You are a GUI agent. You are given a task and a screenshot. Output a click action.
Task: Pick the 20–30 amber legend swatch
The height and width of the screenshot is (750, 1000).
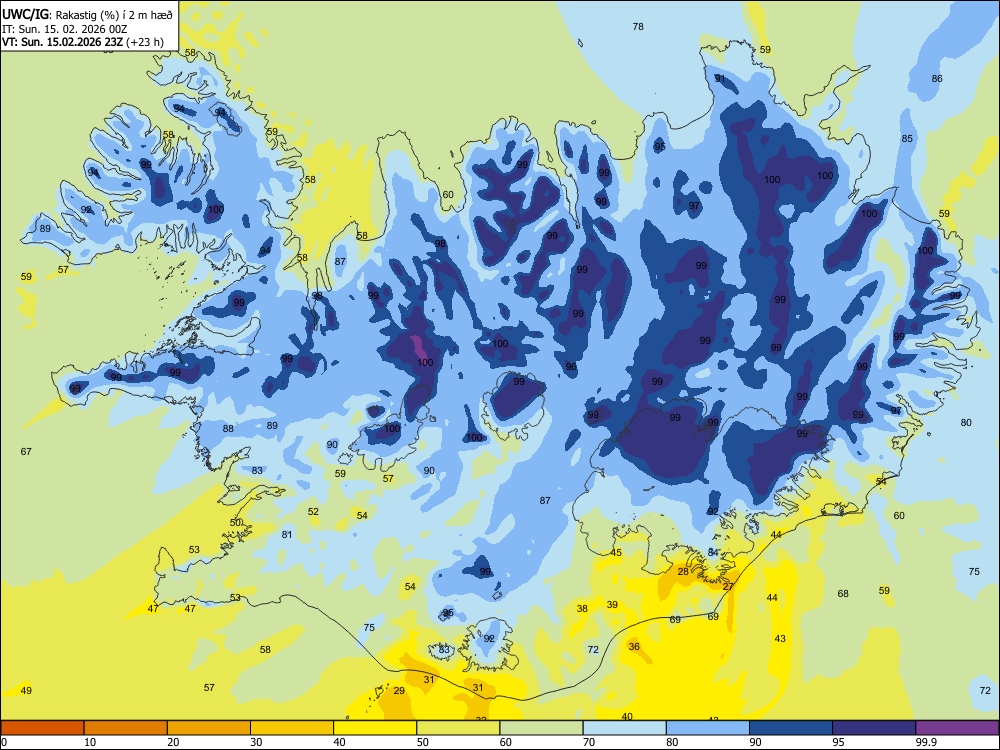click(209, 728)
